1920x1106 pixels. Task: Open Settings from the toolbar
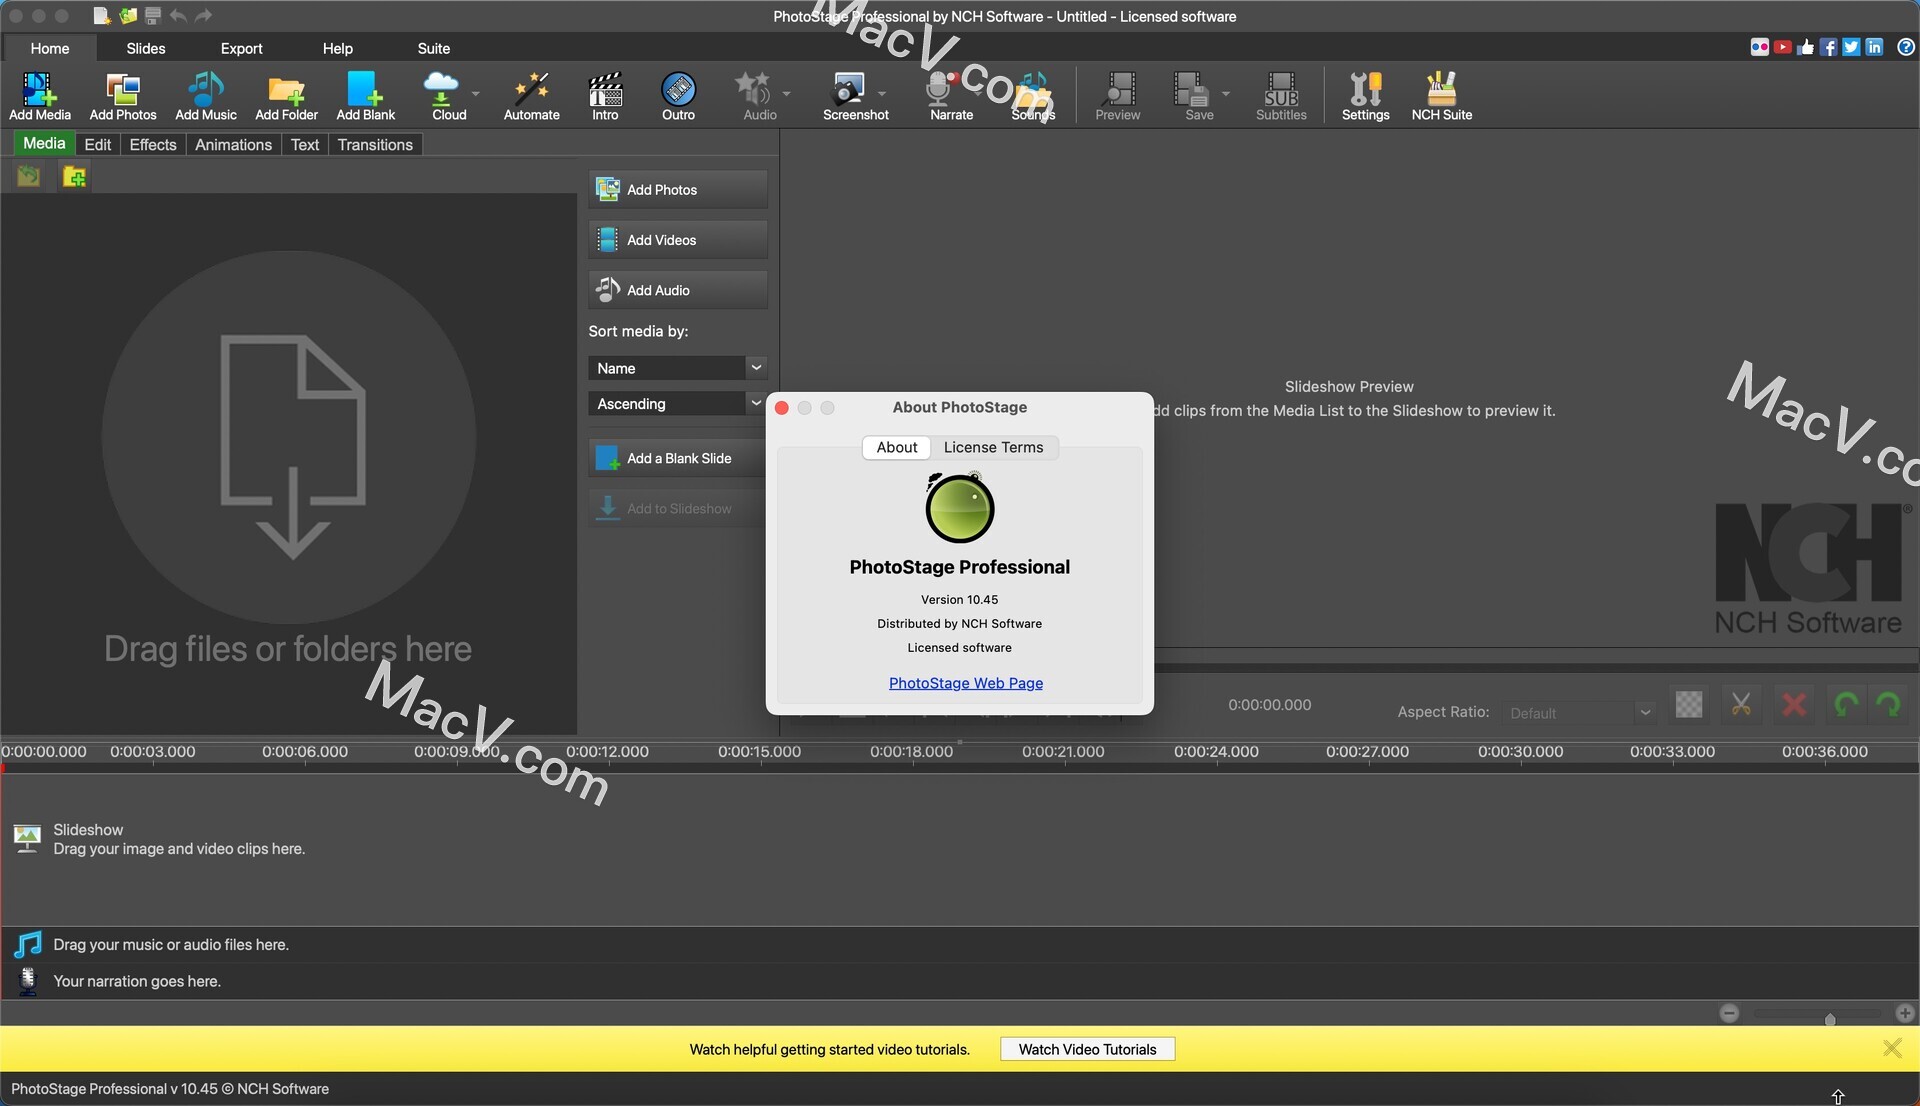click(1365, 96)
